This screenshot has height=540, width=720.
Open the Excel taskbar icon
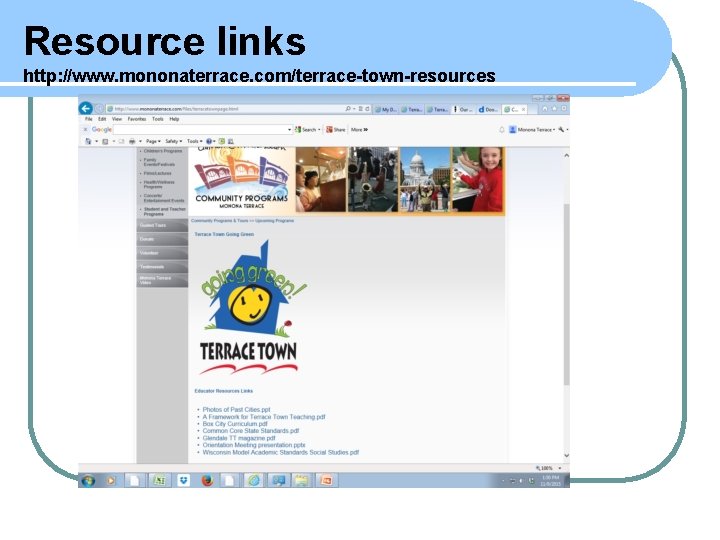(x=159, y=480)
